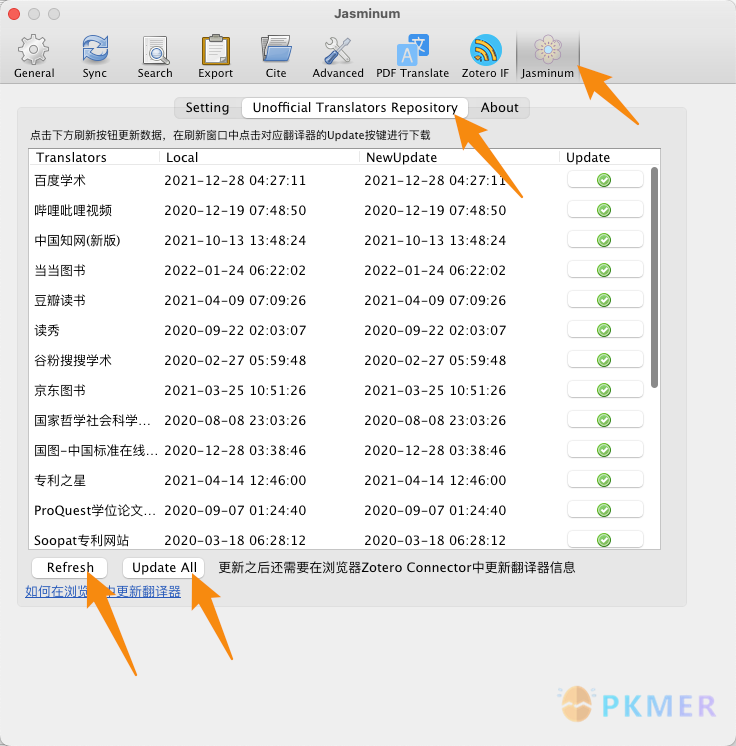Click NewUpdate date 2020-12-28 03:38:46 cell
This screenshot has height=746, width=736.
click(x=435, y=450)
